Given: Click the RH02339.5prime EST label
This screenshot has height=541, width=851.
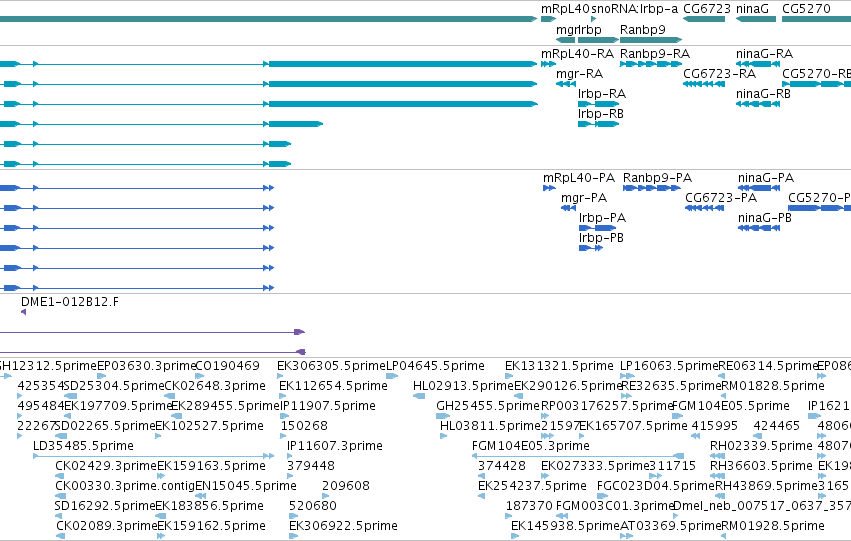Looking at the screenshot, I should point(761,446).
